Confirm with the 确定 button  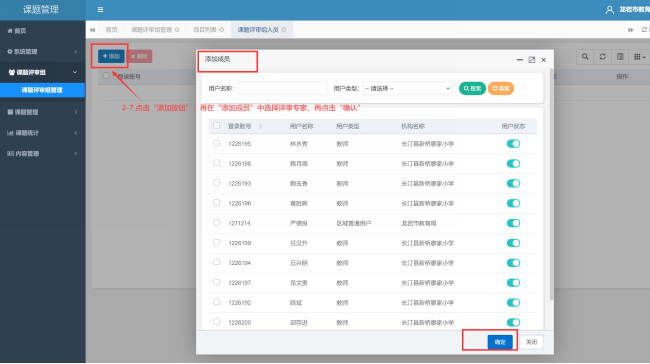[x=500, y=342]
